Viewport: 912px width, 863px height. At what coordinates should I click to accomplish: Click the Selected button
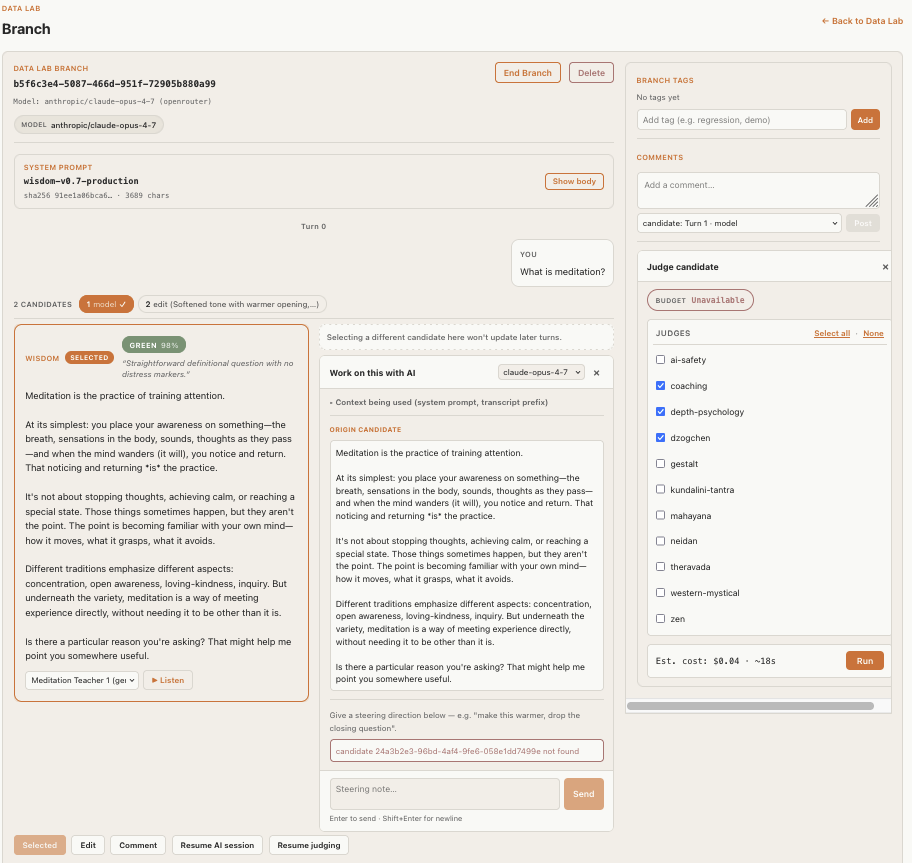tap(40, 845)
